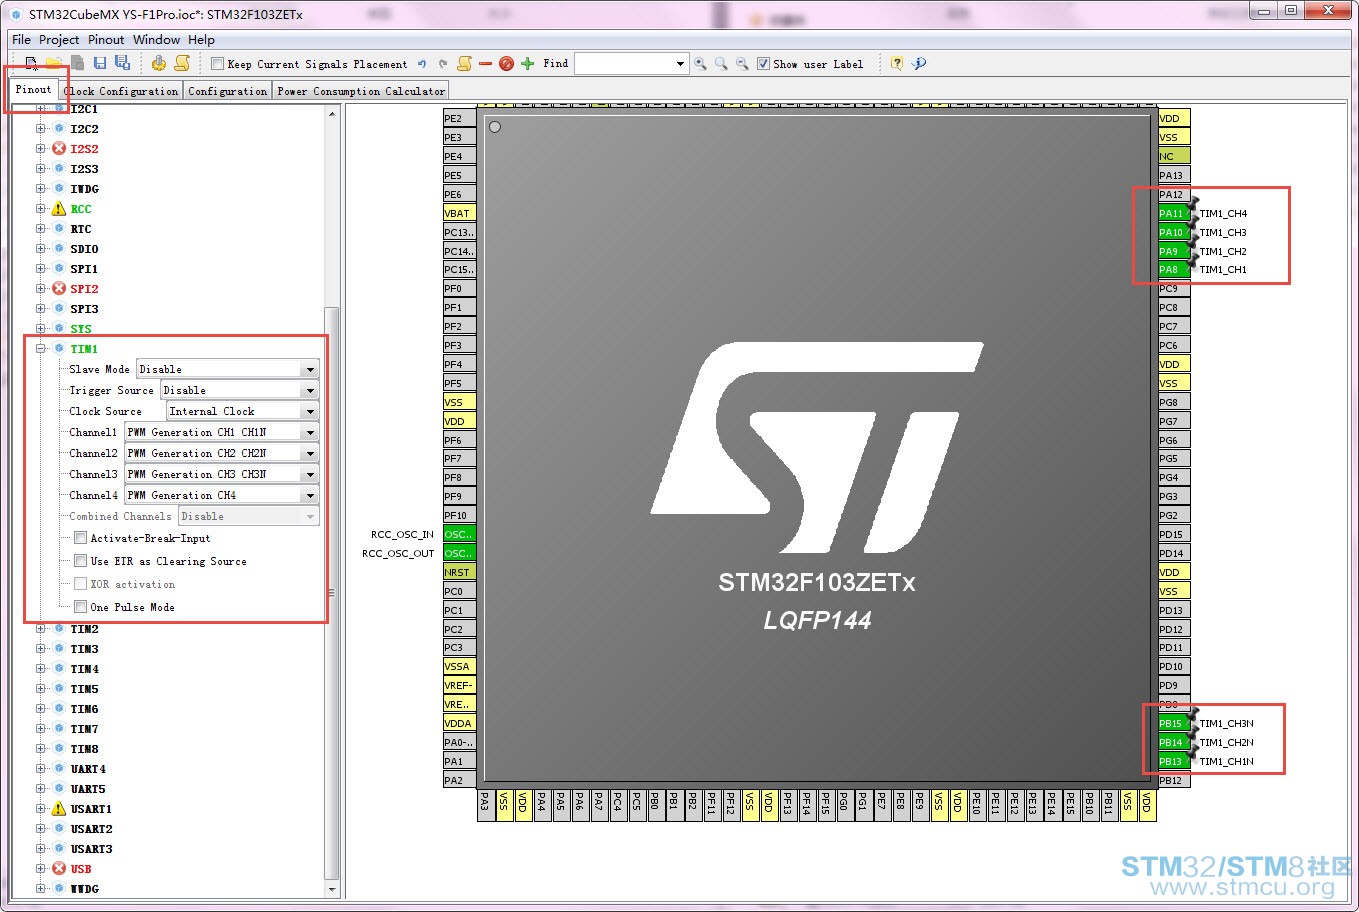Image resolution: width=1359 pixels, height=912 pixels.
Task: Click the green PB15 pin on the chip
Action: click(1173, 723)
